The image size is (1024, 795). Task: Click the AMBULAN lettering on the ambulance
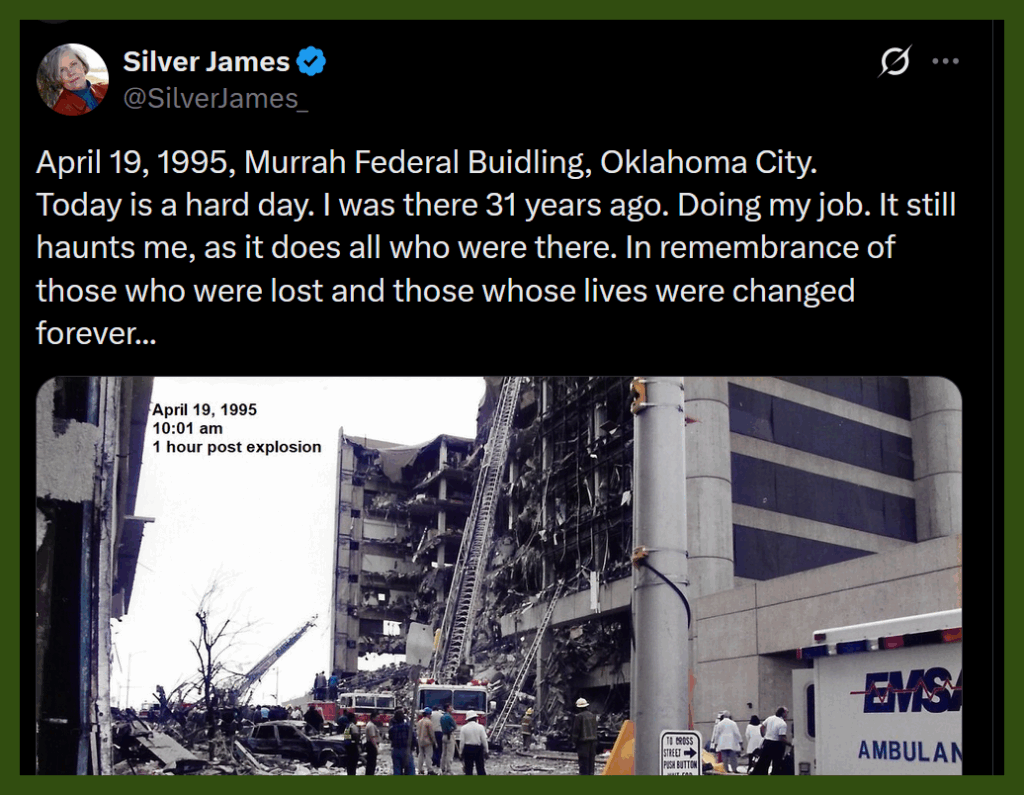point(909,751)
